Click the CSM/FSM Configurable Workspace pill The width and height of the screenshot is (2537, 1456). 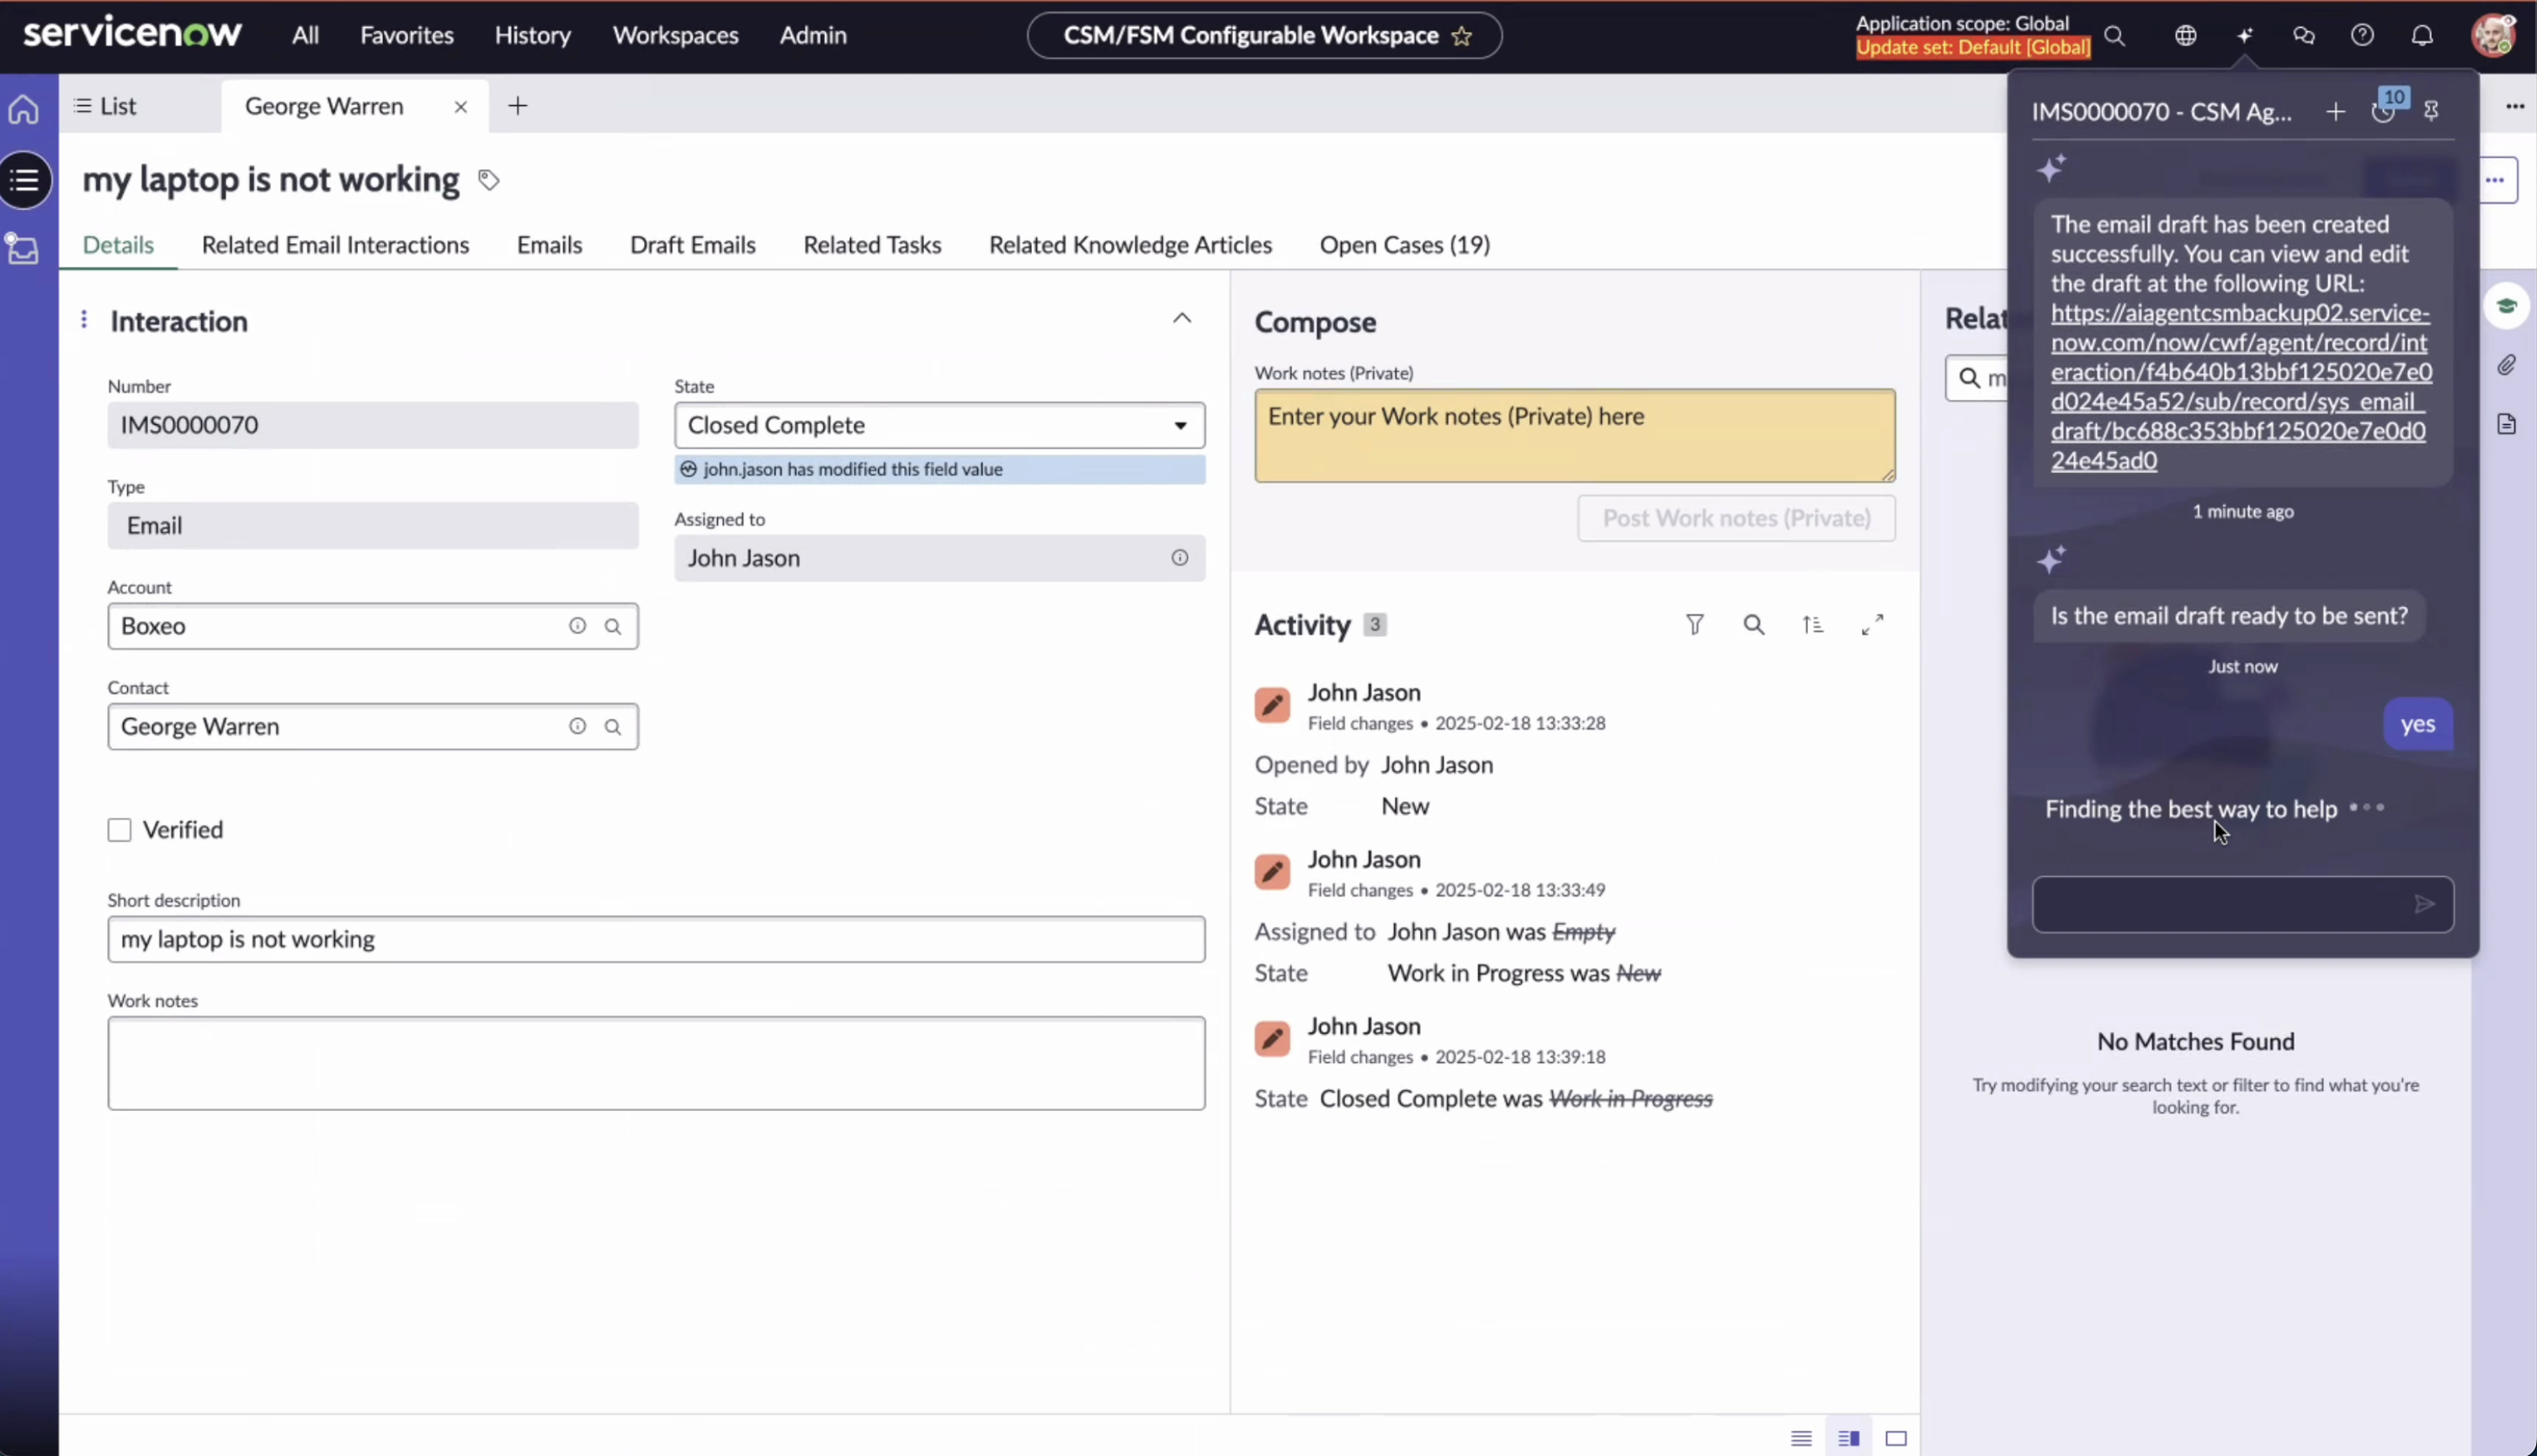click(1264, 36)
